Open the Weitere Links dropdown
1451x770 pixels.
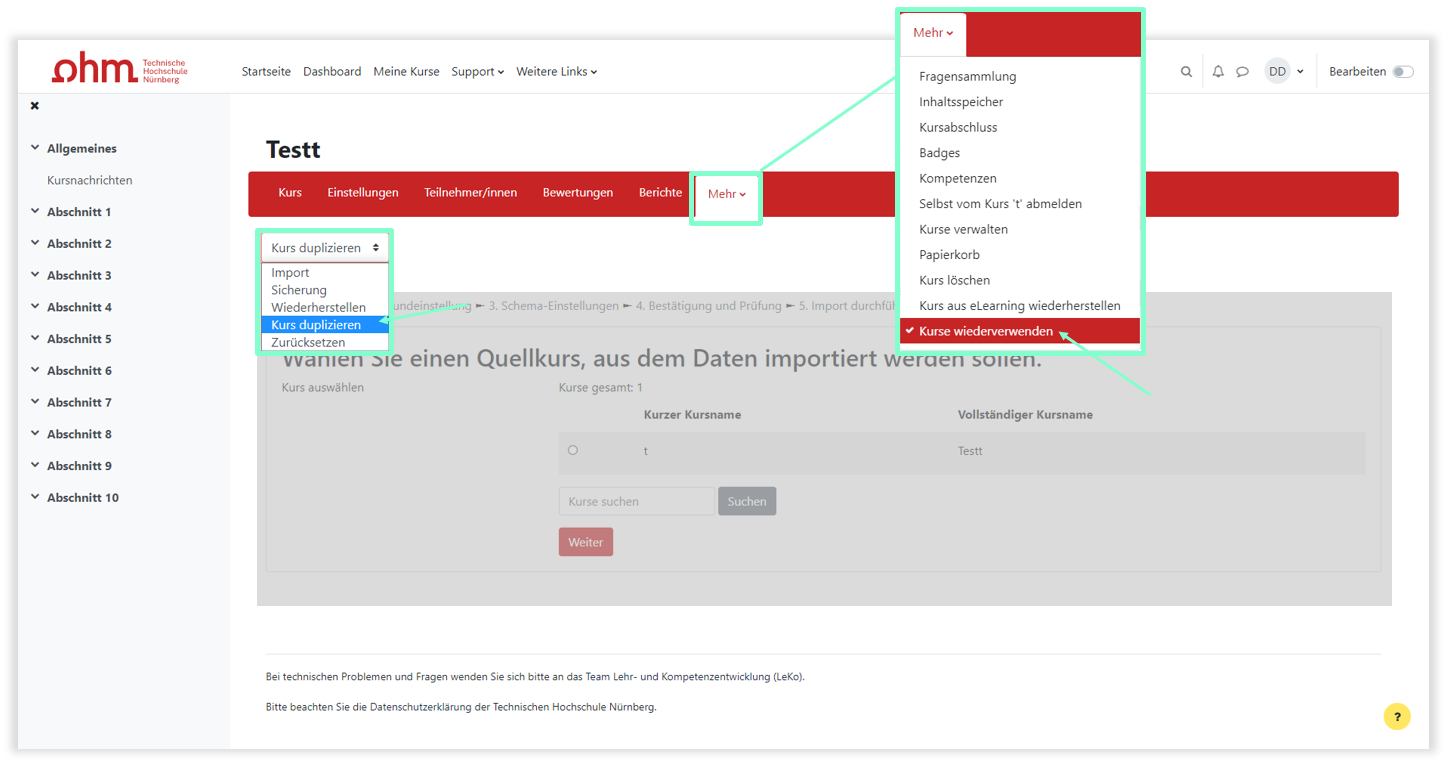coord(556,72)
